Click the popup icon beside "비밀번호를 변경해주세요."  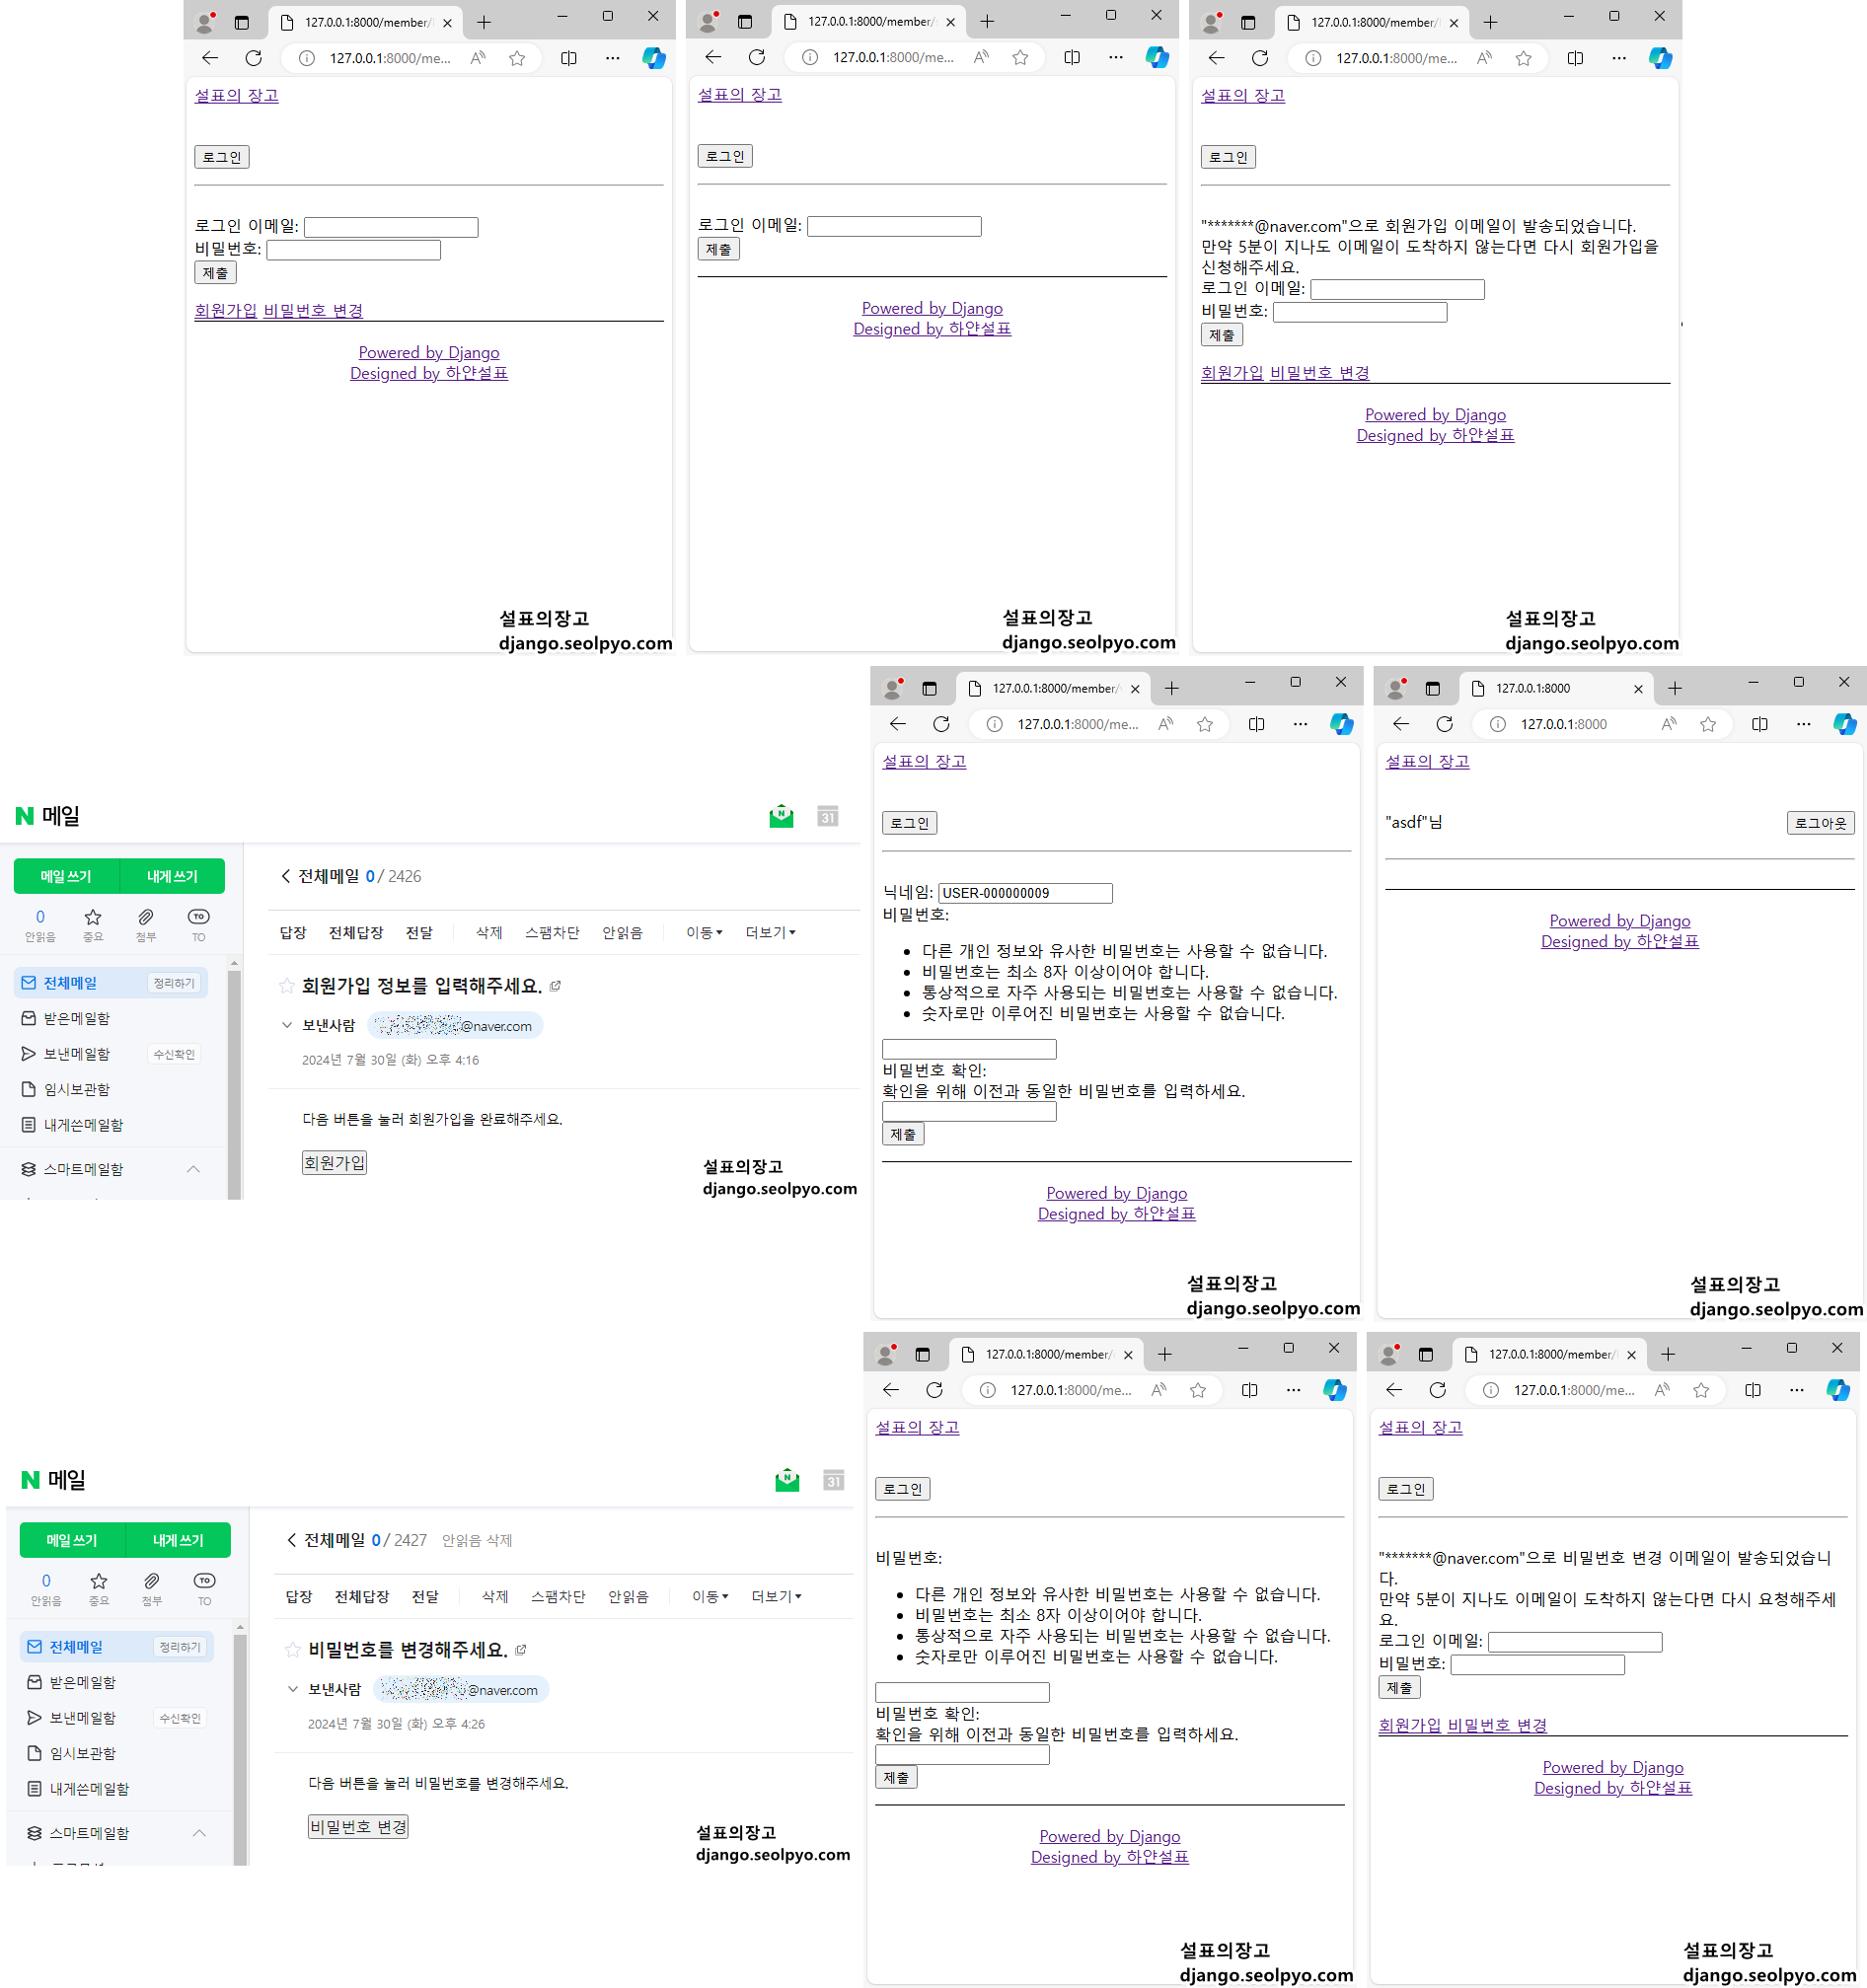tap(521, 1650)
